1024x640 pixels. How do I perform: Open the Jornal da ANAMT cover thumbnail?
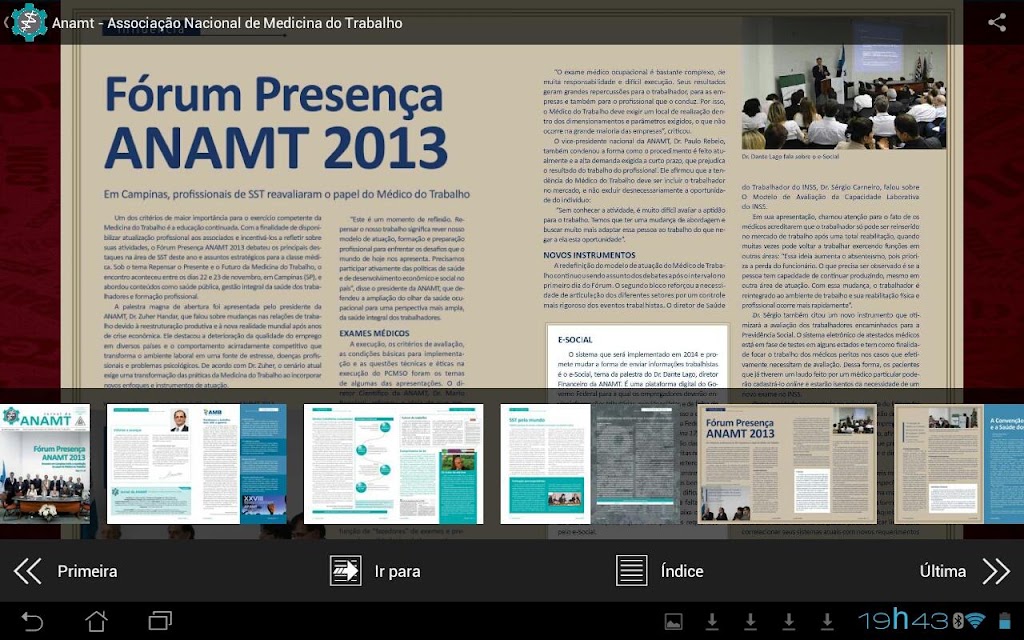[x=45, y=464]
